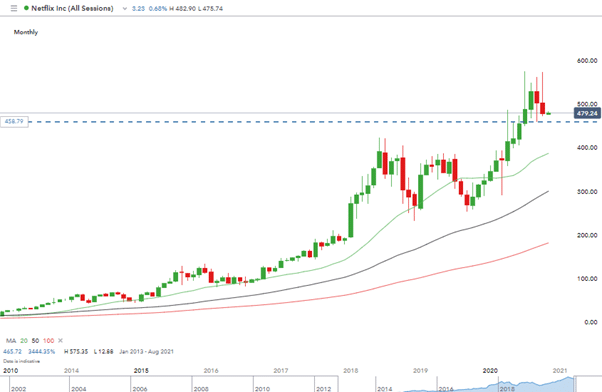Click the 2016 label on time axis
The height and width of the screenshot is (392, 602).
point(211,370)
